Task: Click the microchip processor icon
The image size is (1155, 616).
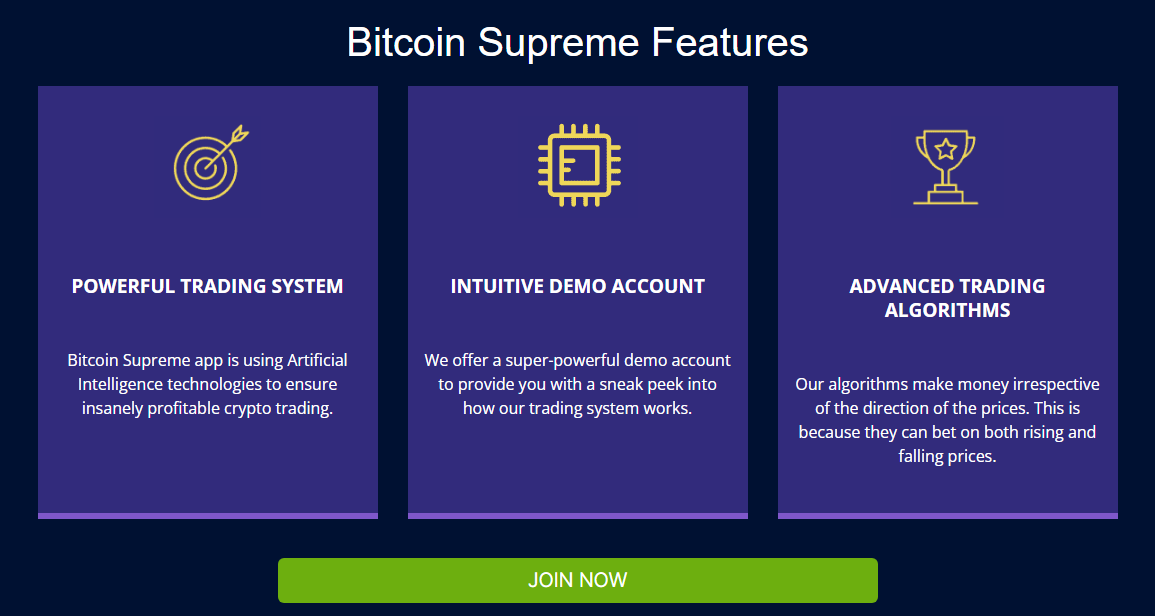Action: [579, 165]
